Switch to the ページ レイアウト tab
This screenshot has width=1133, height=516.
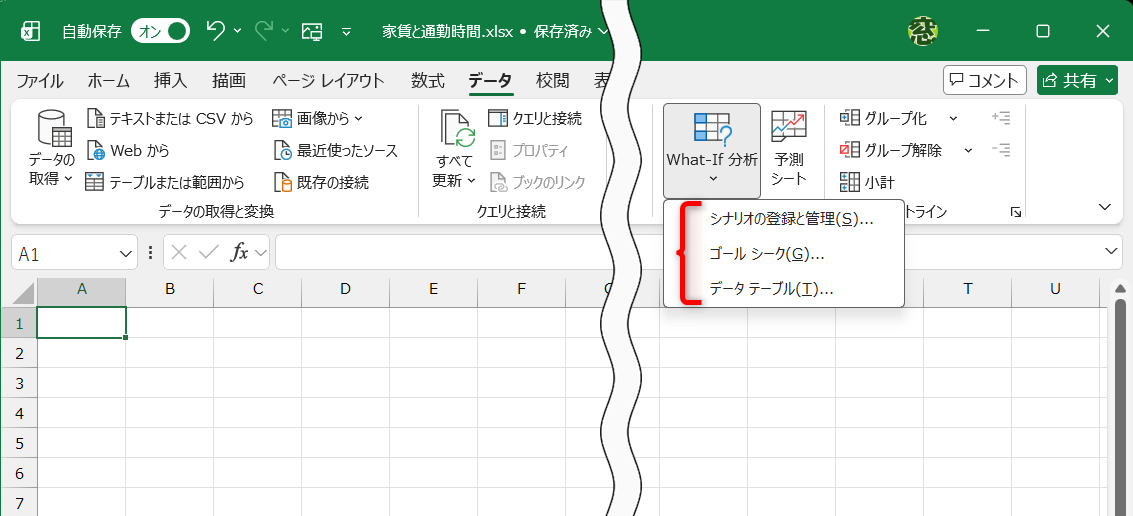328,80
